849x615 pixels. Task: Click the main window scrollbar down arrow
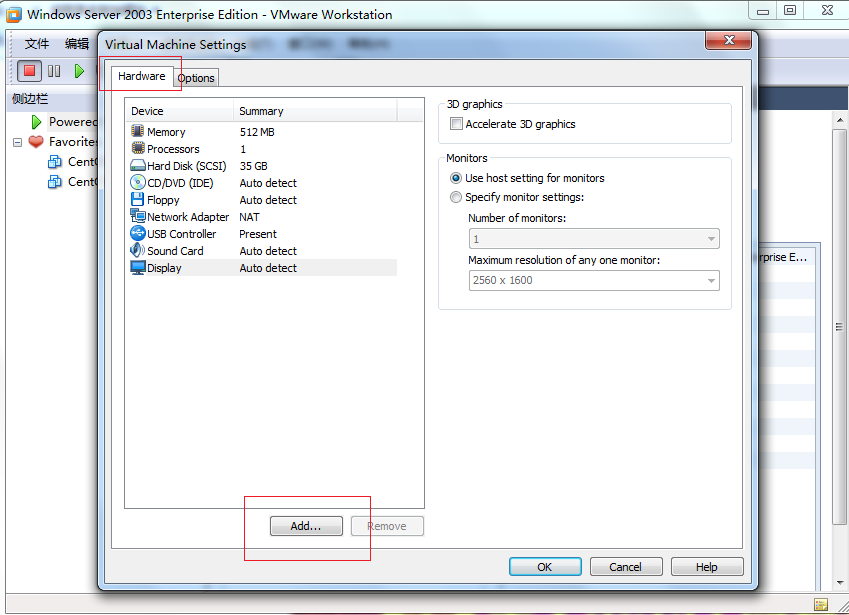click(840, 583)
